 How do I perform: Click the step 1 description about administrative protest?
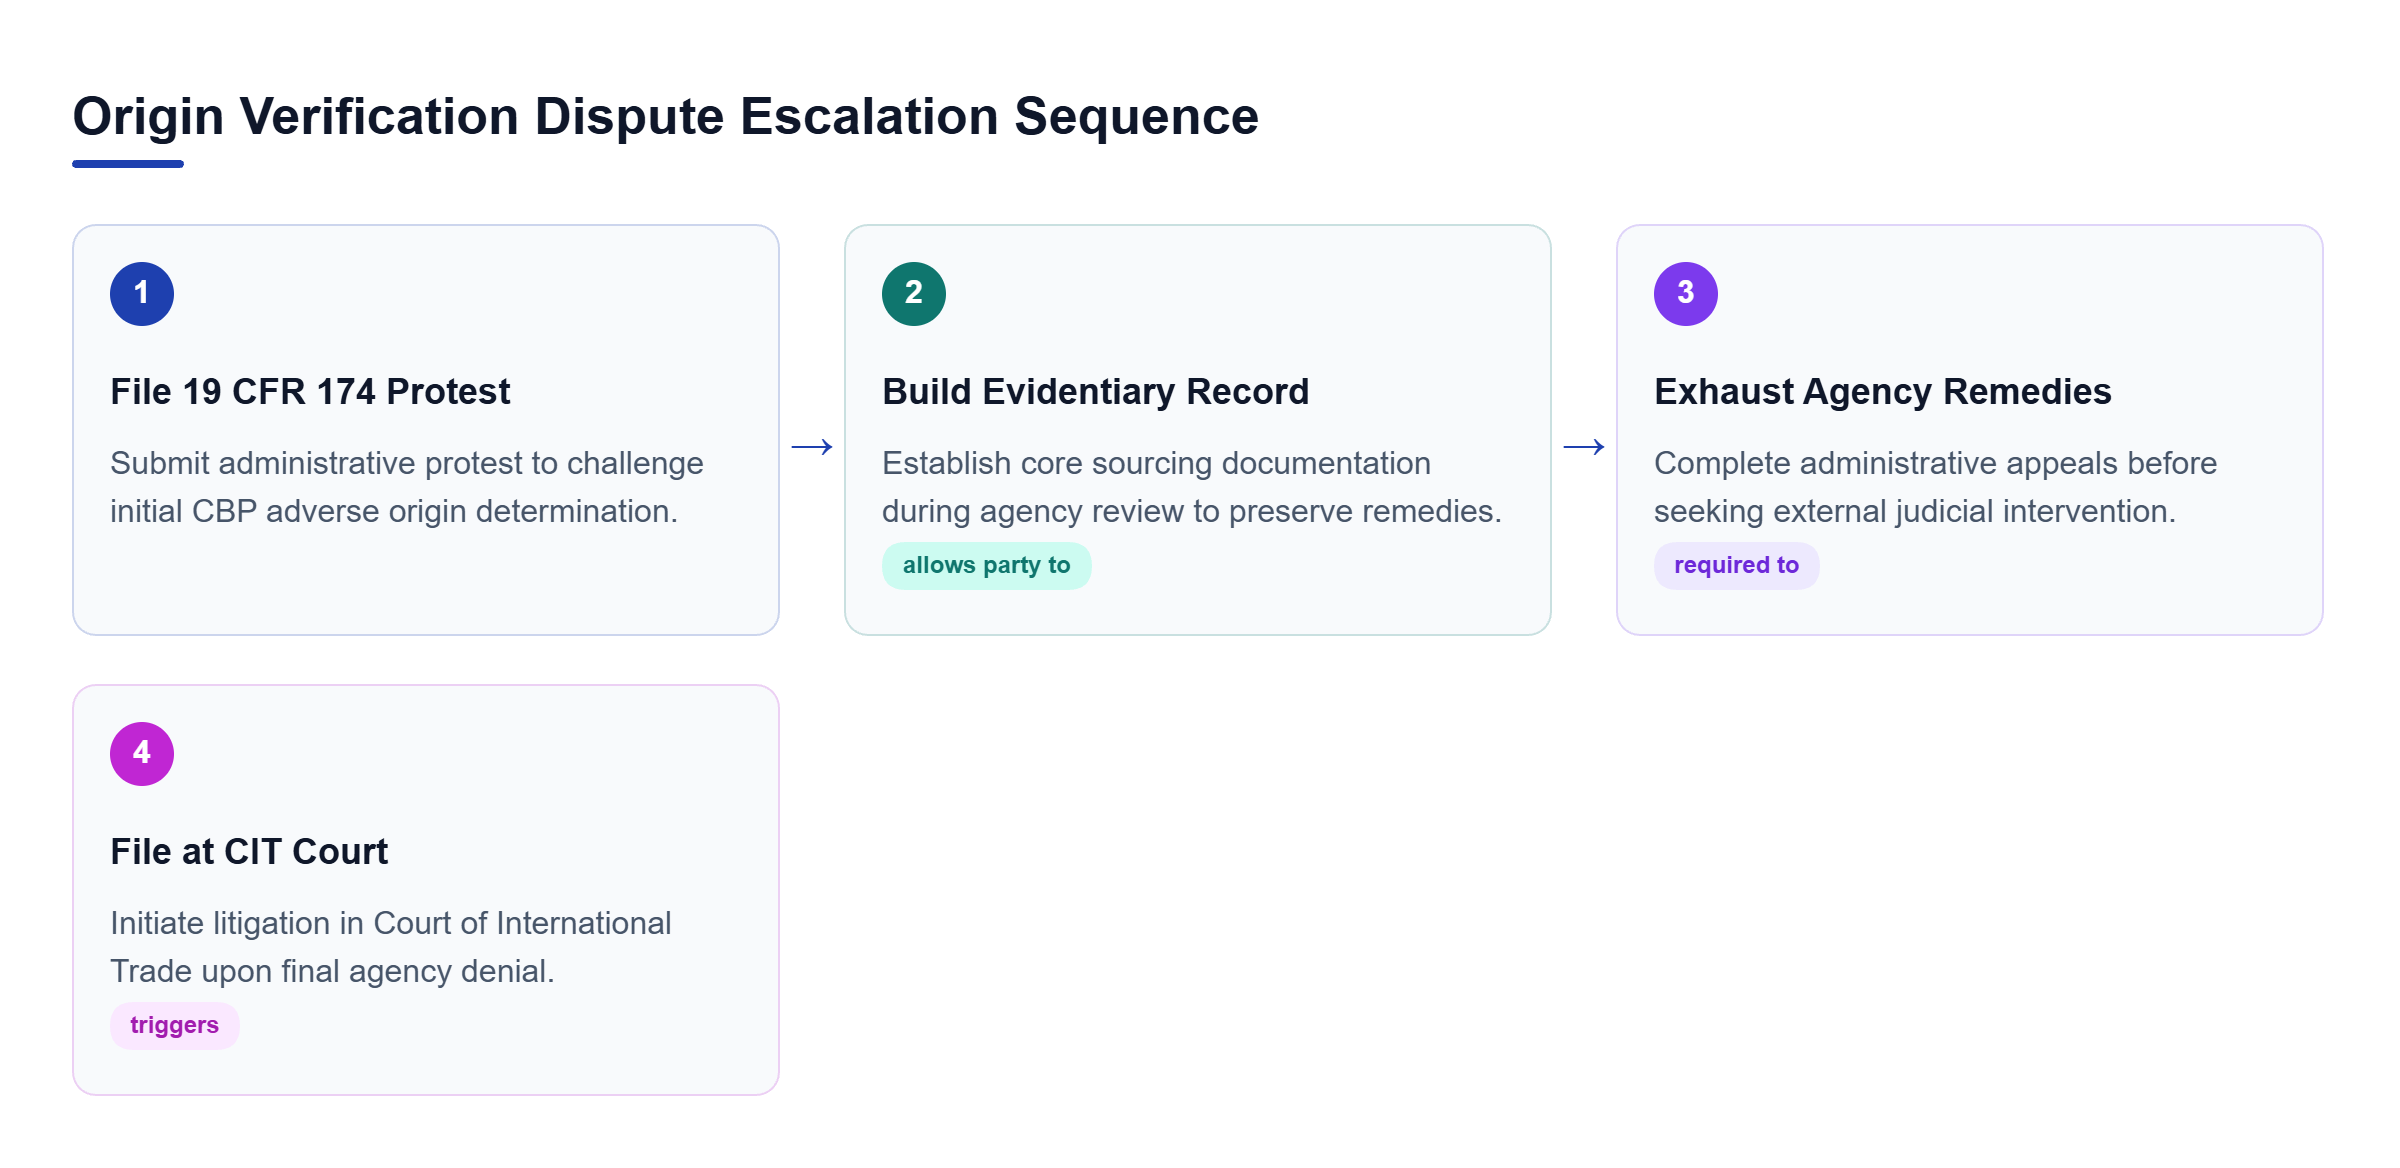click(407, 487)
